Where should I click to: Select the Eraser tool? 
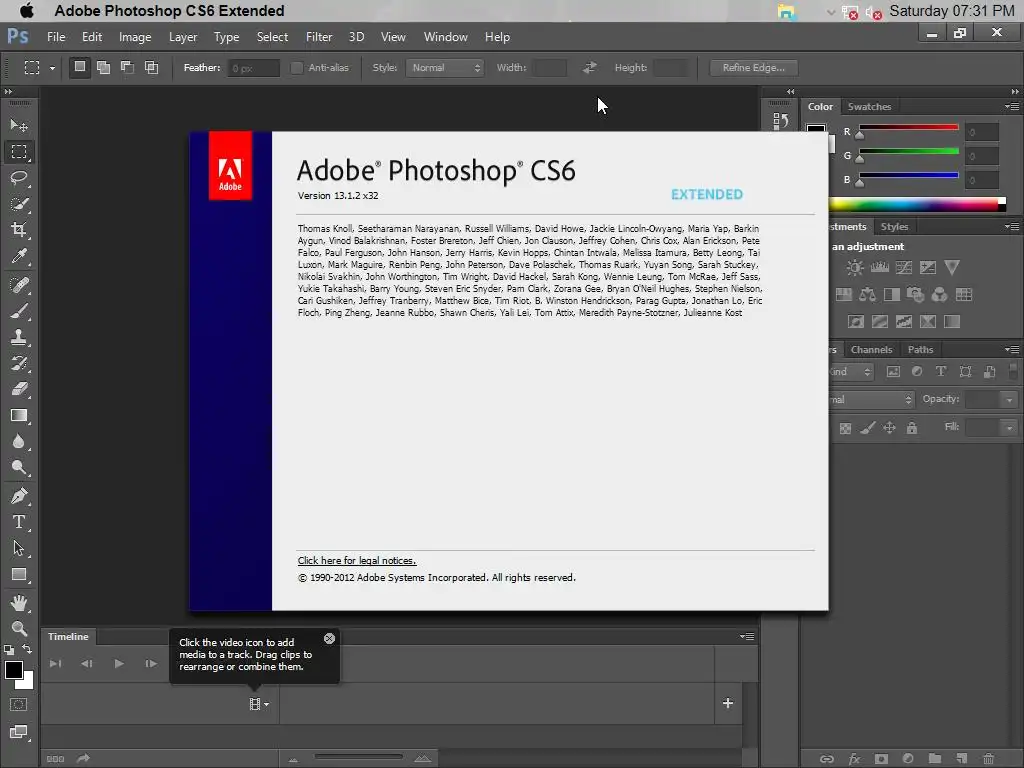click(19, 389)
